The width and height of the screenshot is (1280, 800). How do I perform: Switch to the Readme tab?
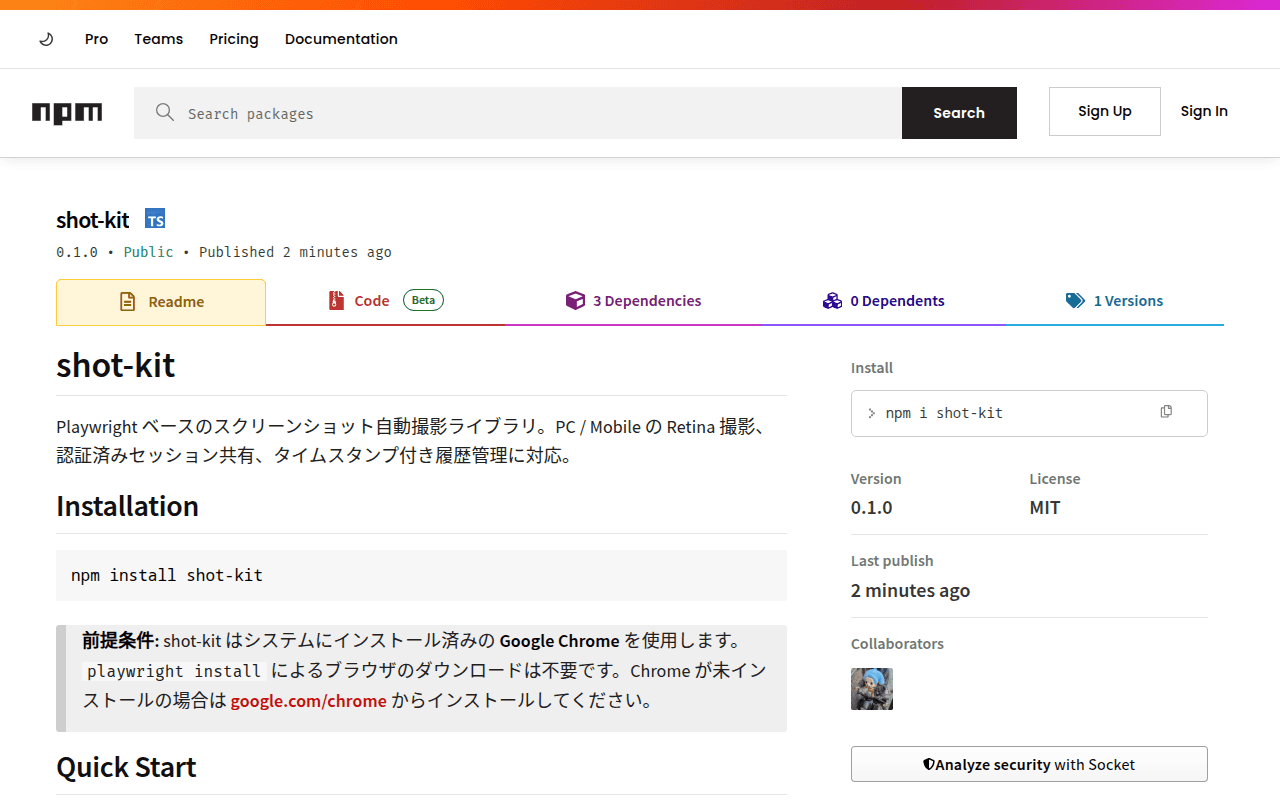[x=161, y=302]
